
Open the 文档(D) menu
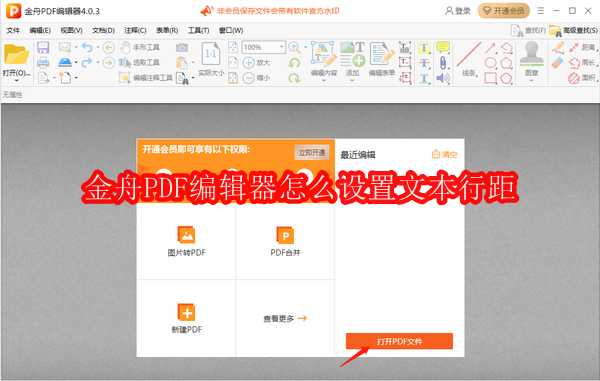click(103, 30)
